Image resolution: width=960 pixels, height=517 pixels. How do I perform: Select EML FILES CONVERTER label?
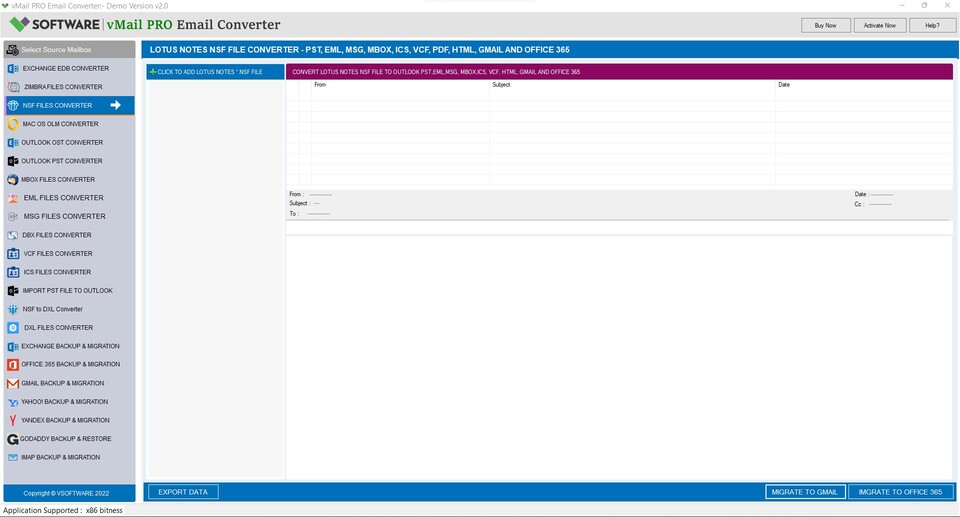point(64,198)
